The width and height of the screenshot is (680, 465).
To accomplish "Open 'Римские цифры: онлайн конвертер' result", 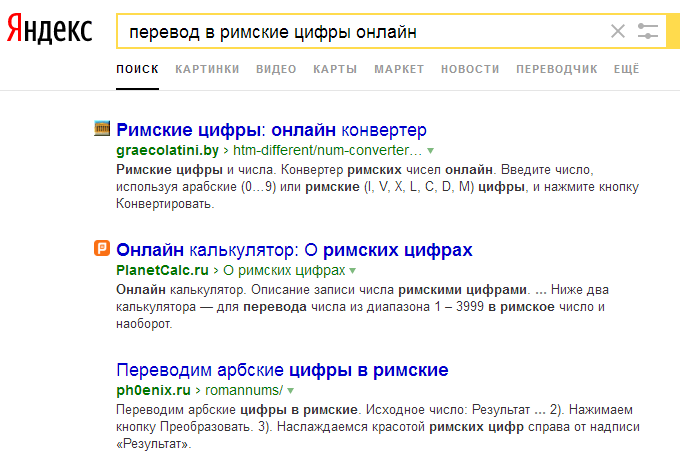I will 271,130.
